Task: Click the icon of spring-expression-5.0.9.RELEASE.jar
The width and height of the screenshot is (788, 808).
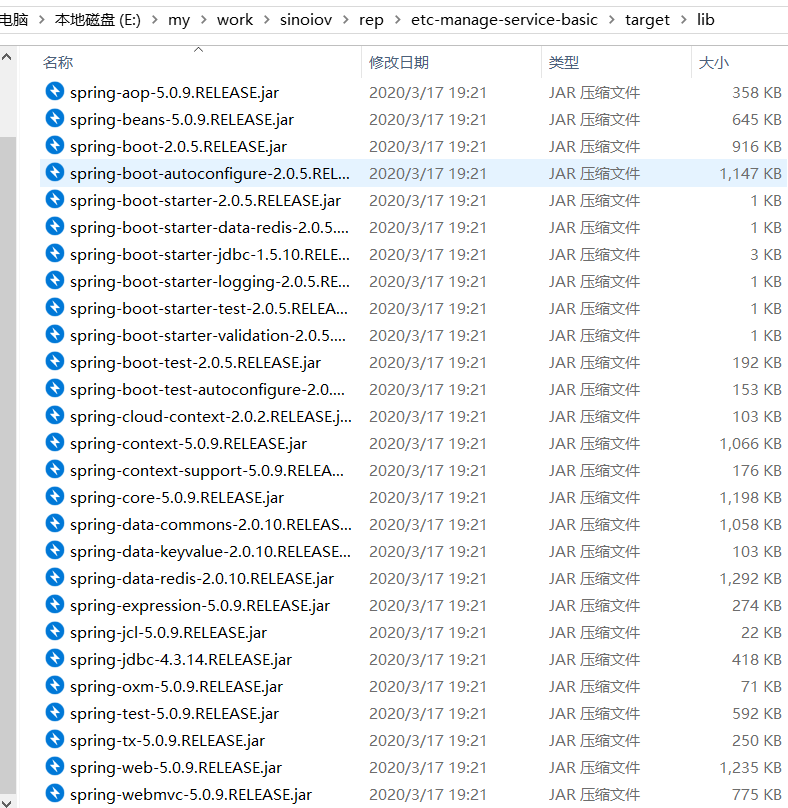Action: [55, 604]
